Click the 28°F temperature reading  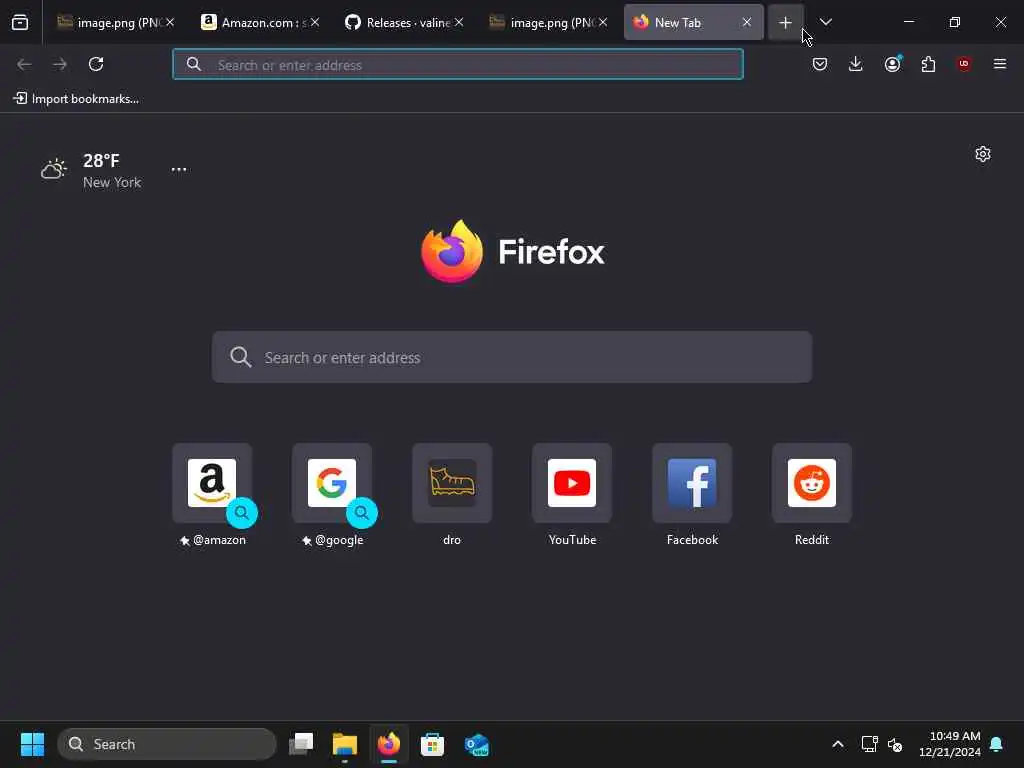click(101, 161)
